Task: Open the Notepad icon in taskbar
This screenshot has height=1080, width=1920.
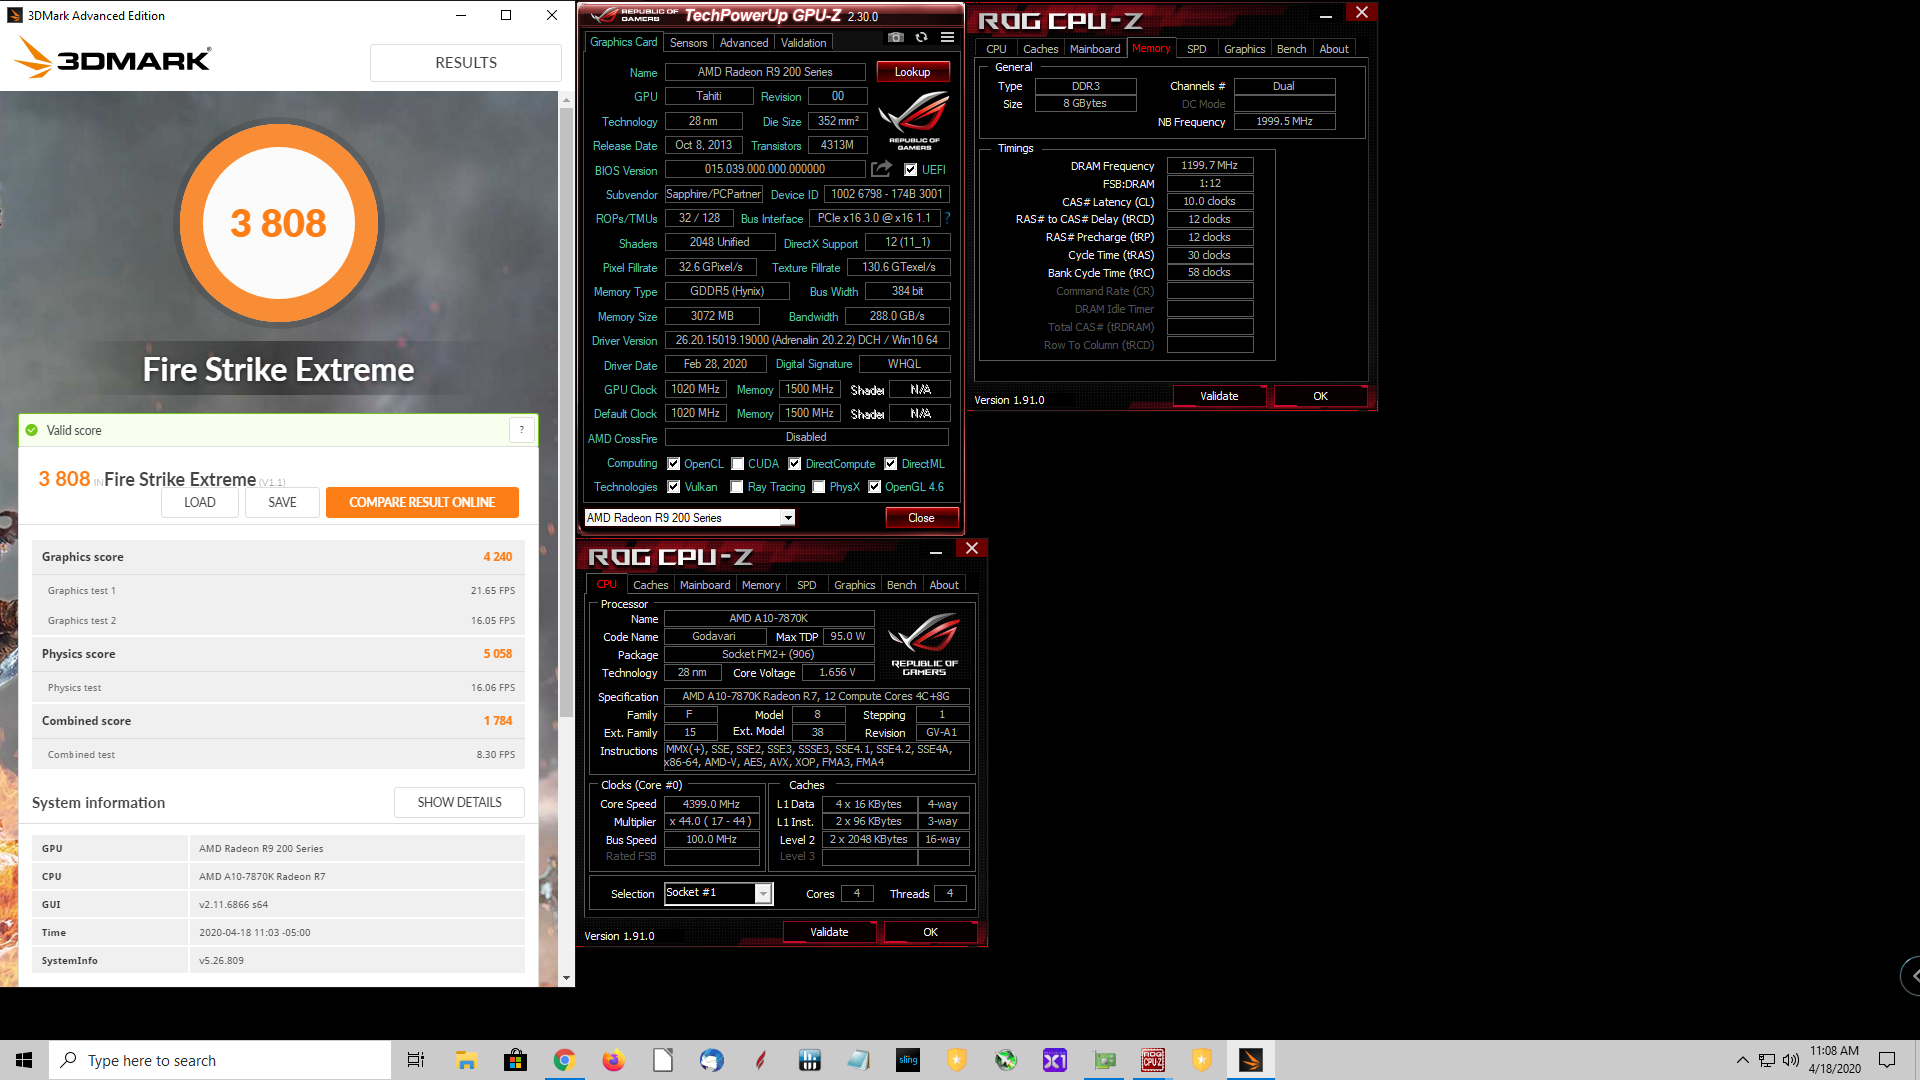Action: coord(858,1060)
